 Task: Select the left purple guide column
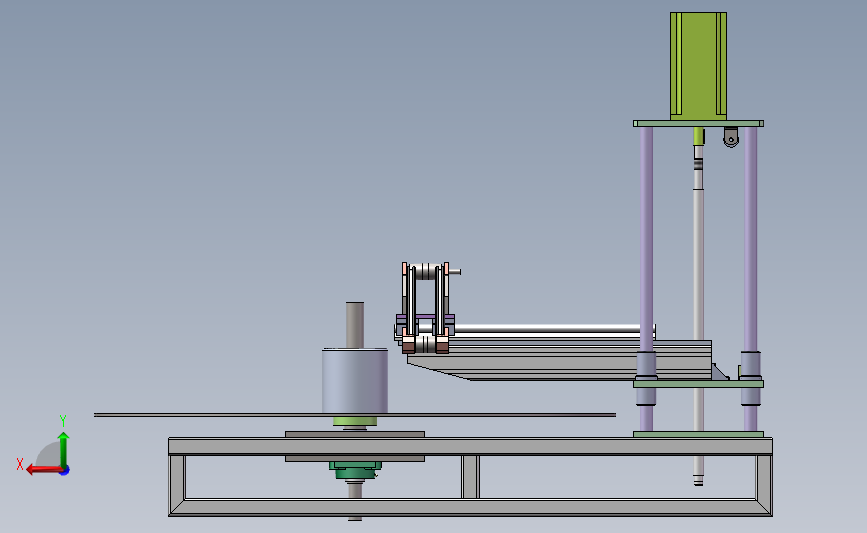(646, 238)
